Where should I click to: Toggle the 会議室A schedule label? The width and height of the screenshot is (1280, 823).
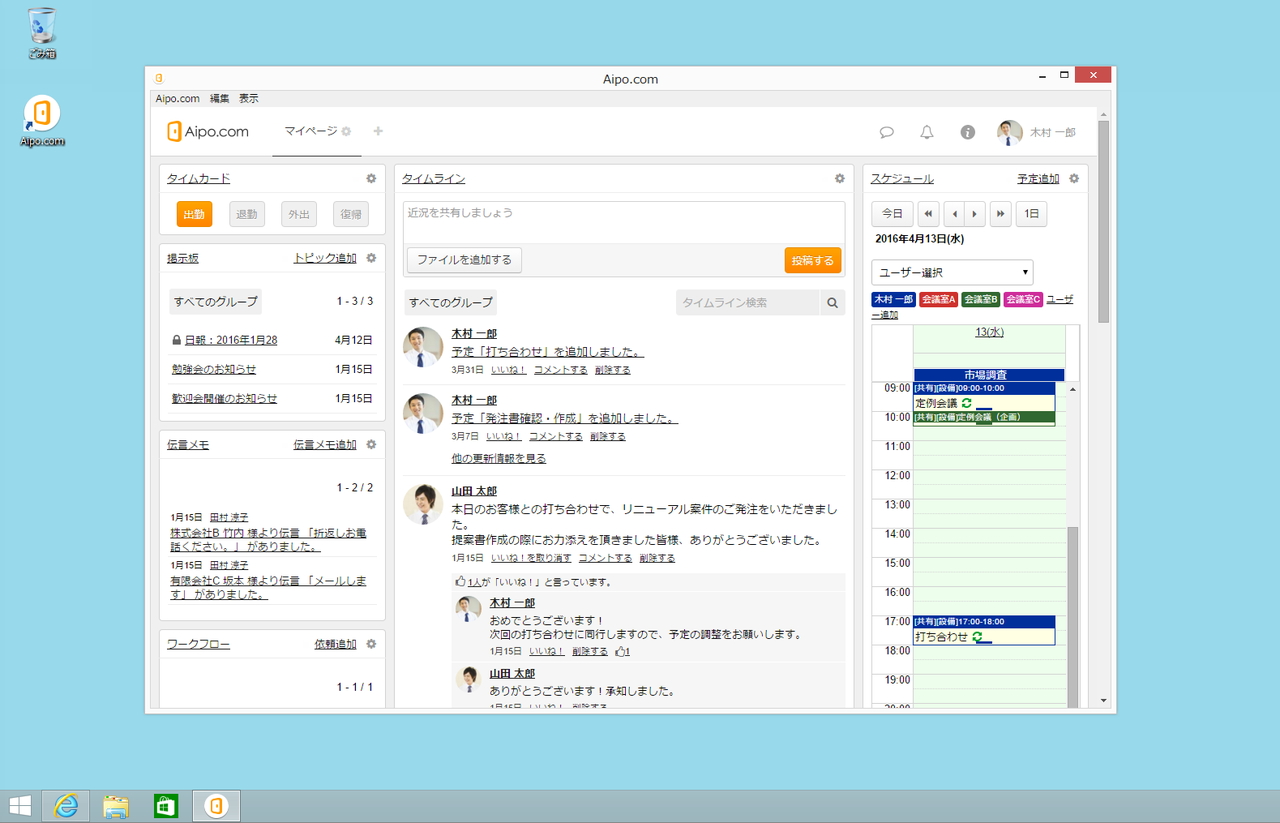(x=937, y=299)
